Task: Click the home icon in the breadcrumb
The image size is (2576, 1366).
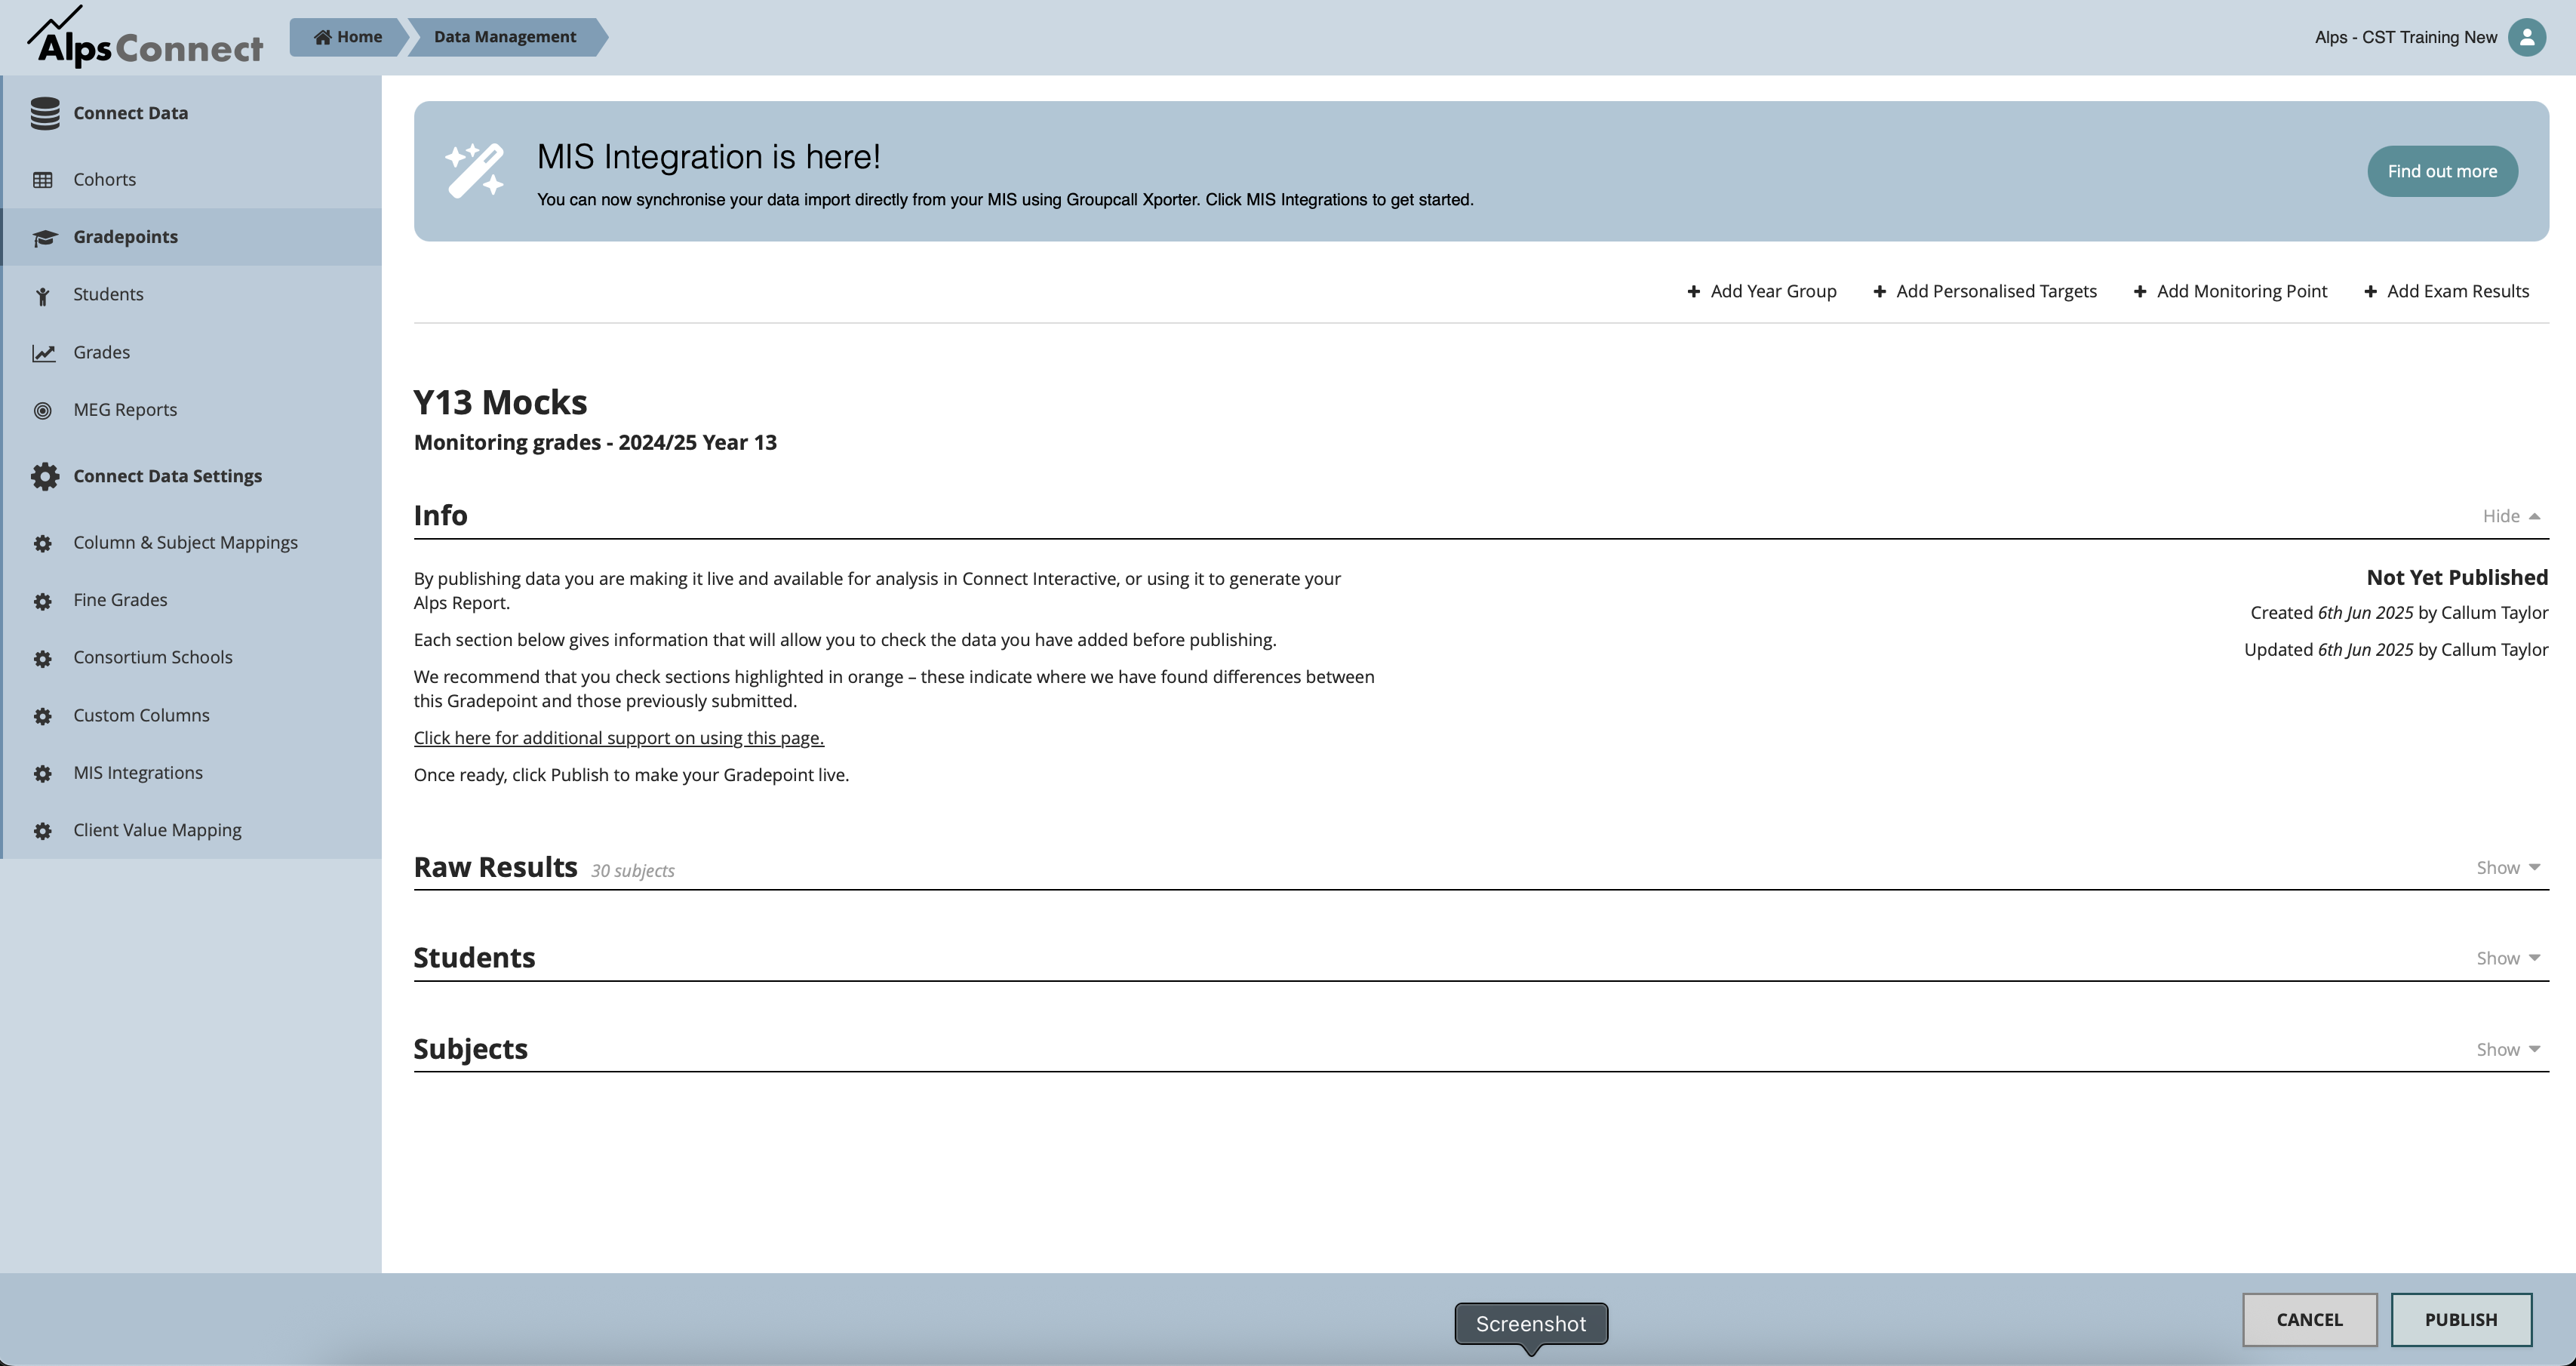Action: (x=322, y=37)
